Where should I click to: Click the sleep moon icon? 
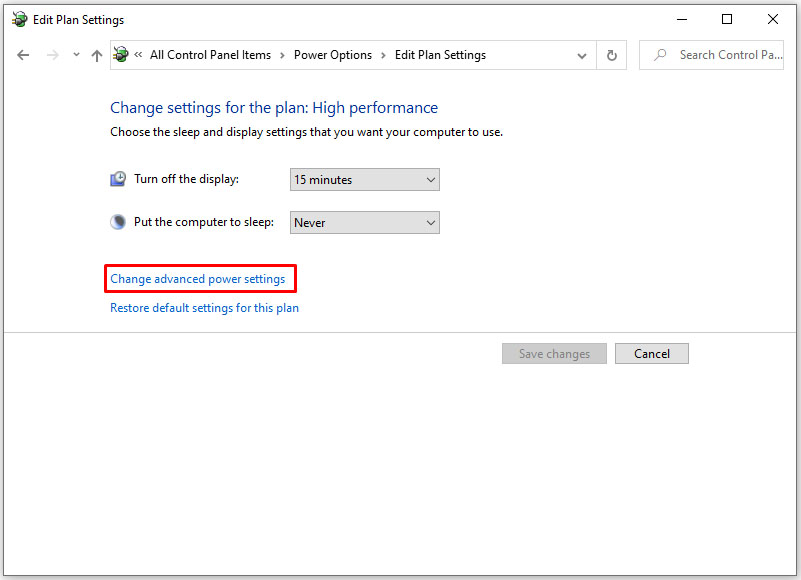[118, 222]
